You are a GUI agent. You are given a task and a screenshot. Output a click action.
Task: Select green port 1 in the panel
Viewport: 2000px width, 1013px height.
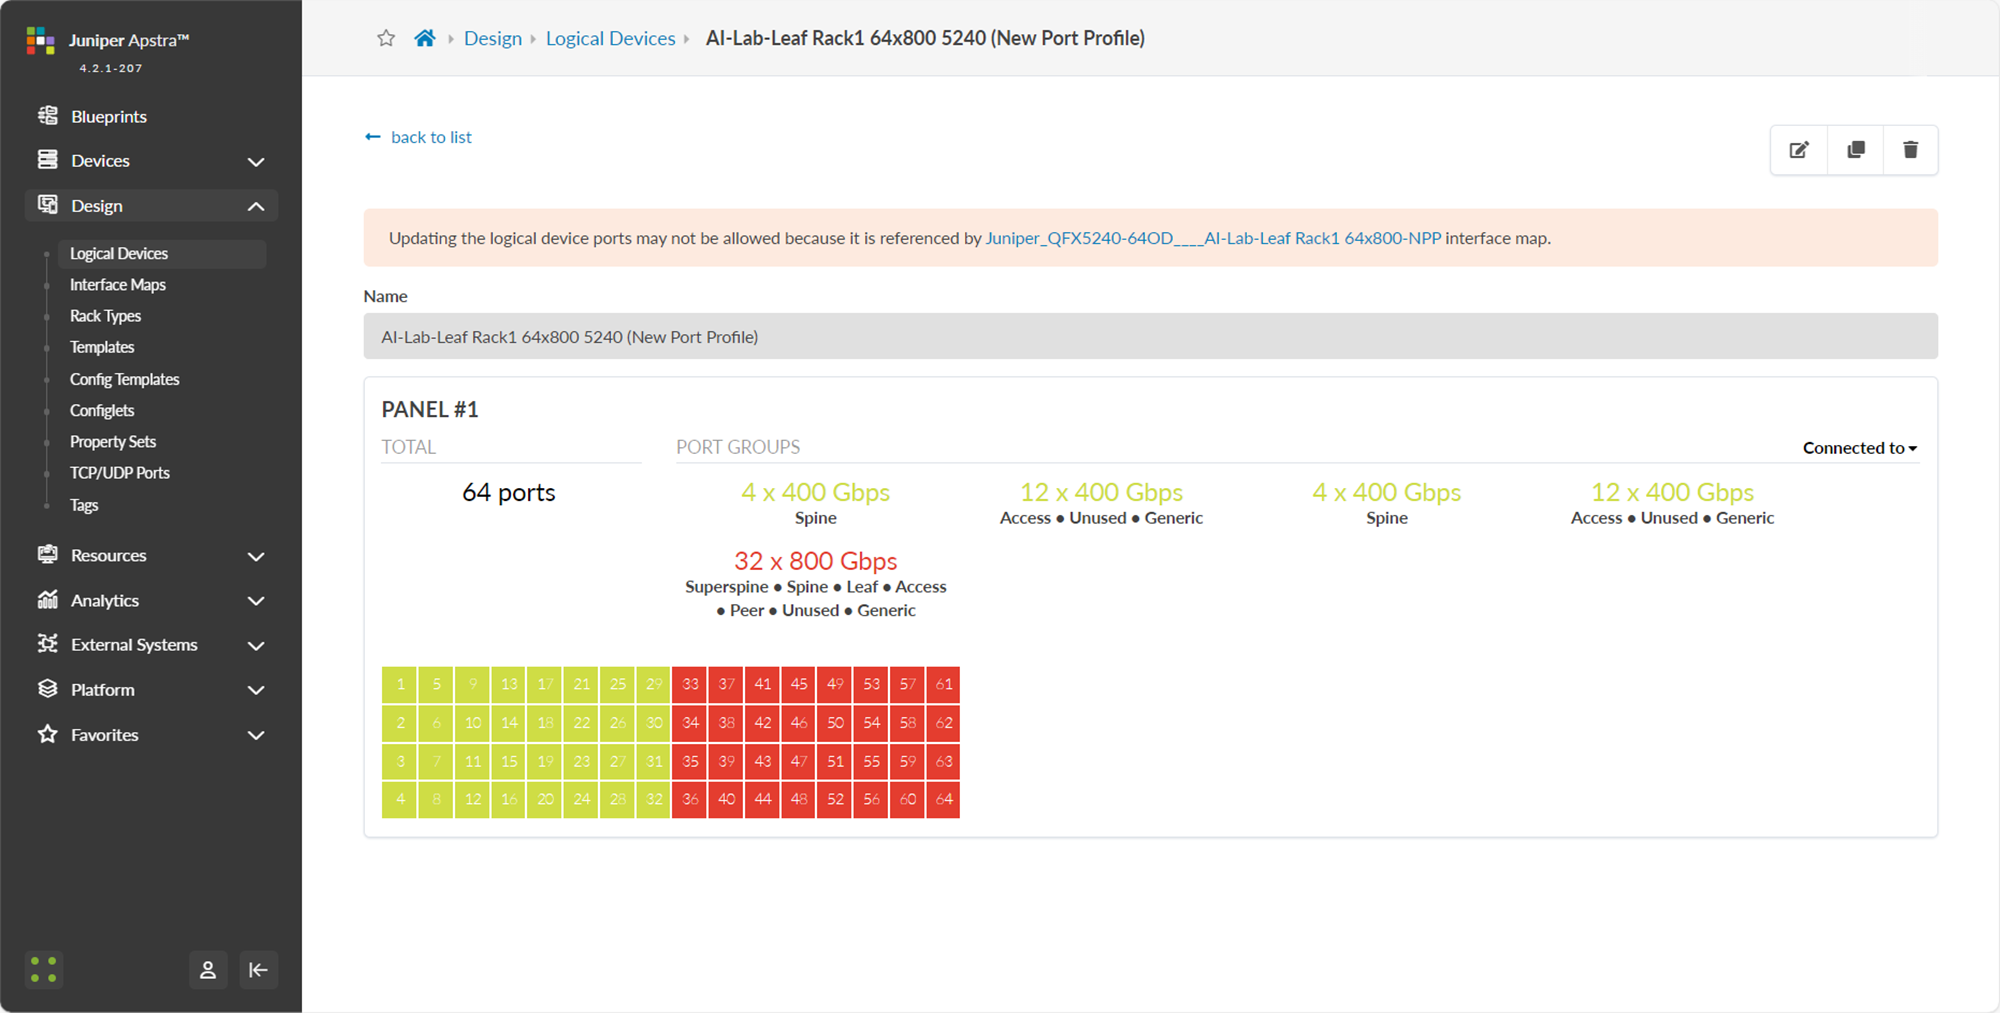tap(400, 685)
